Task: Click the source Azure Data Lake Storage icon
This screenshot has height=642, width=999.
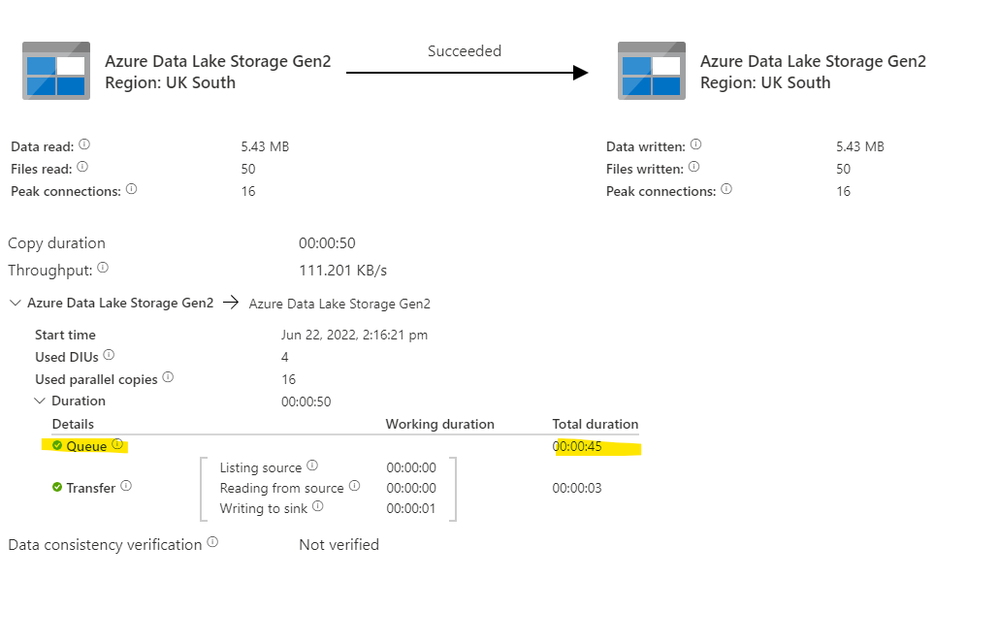Action: 56,71
